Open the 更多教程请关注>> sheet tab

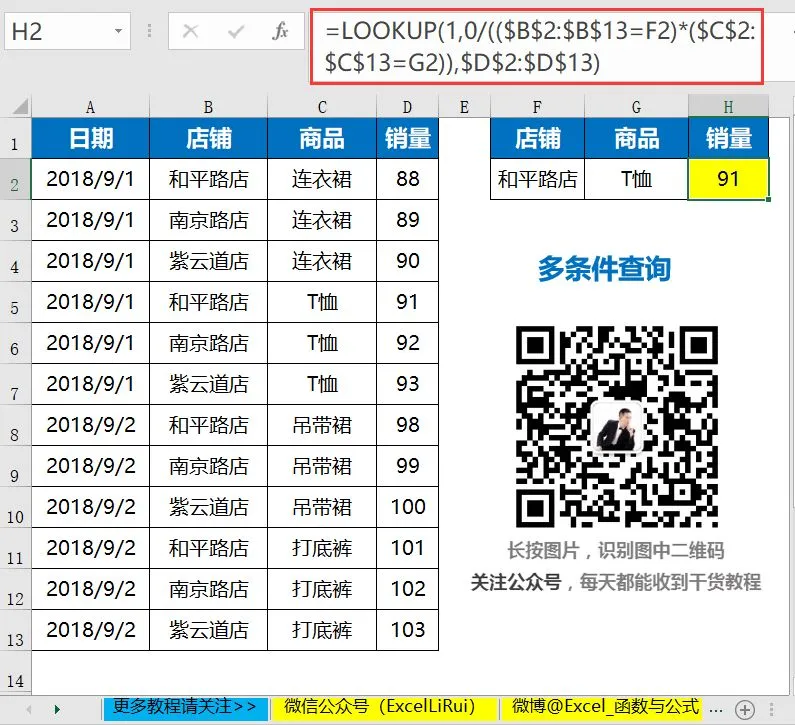185,708
